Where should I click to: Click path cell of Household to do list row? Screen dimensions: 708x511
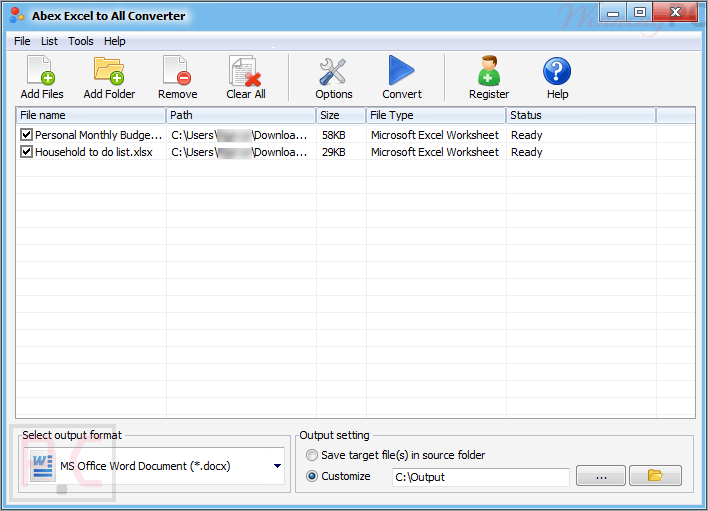(x=239, y=152)
